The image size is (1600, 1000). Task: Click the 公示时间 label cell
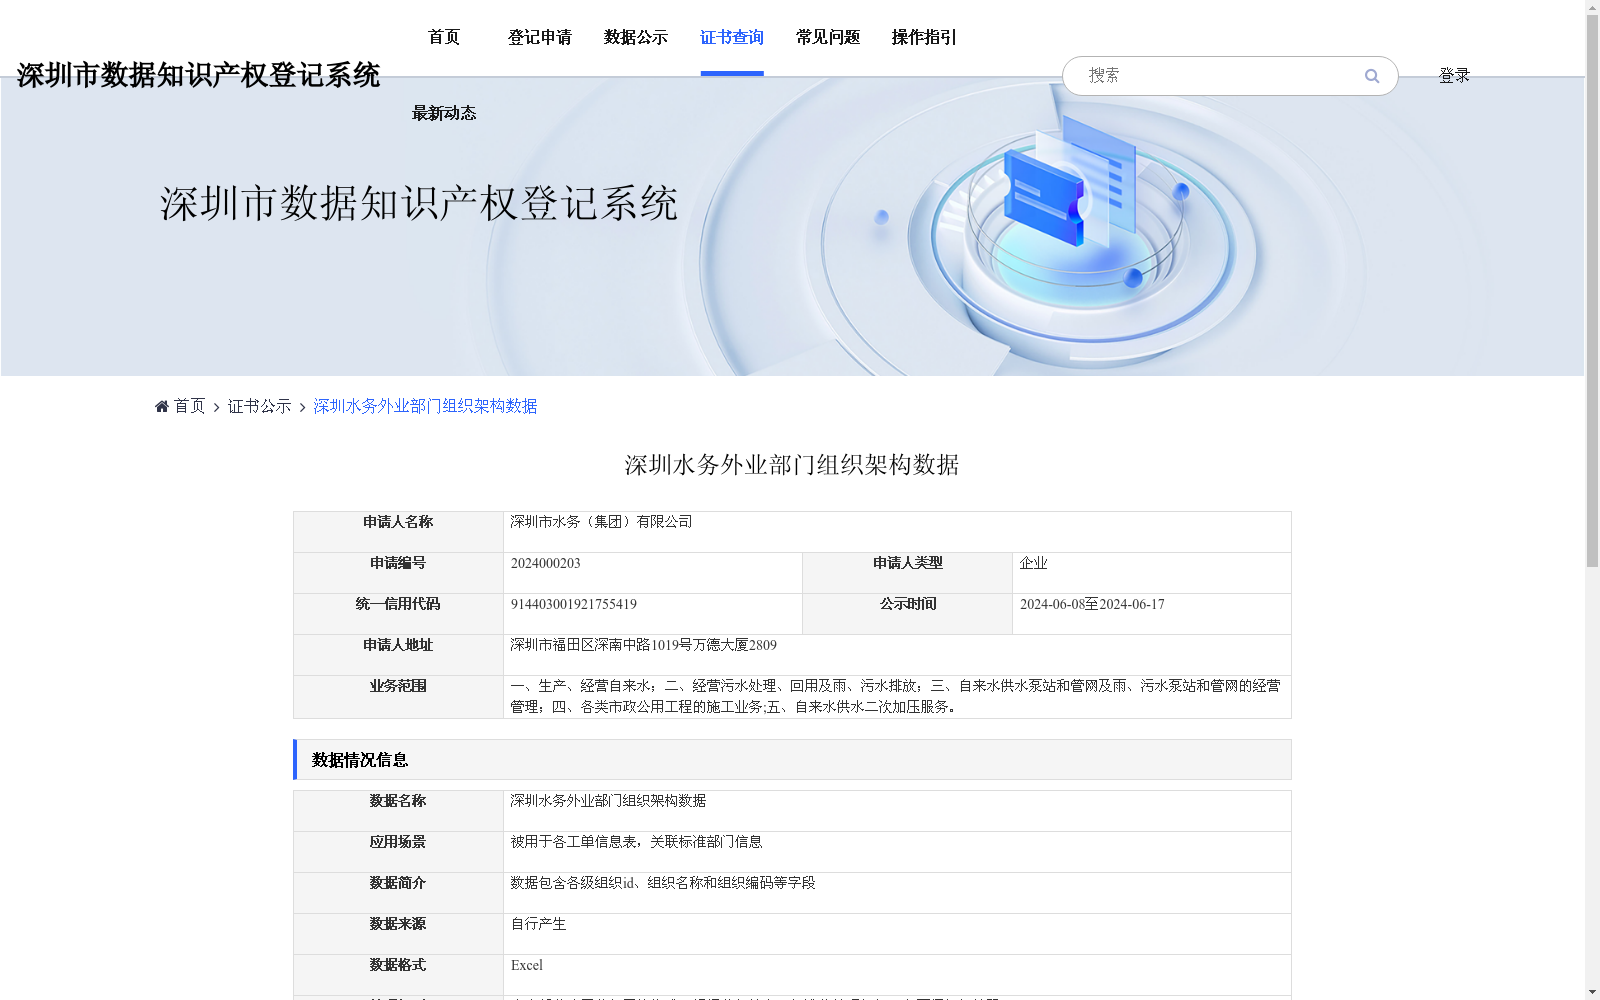(908, 614)
